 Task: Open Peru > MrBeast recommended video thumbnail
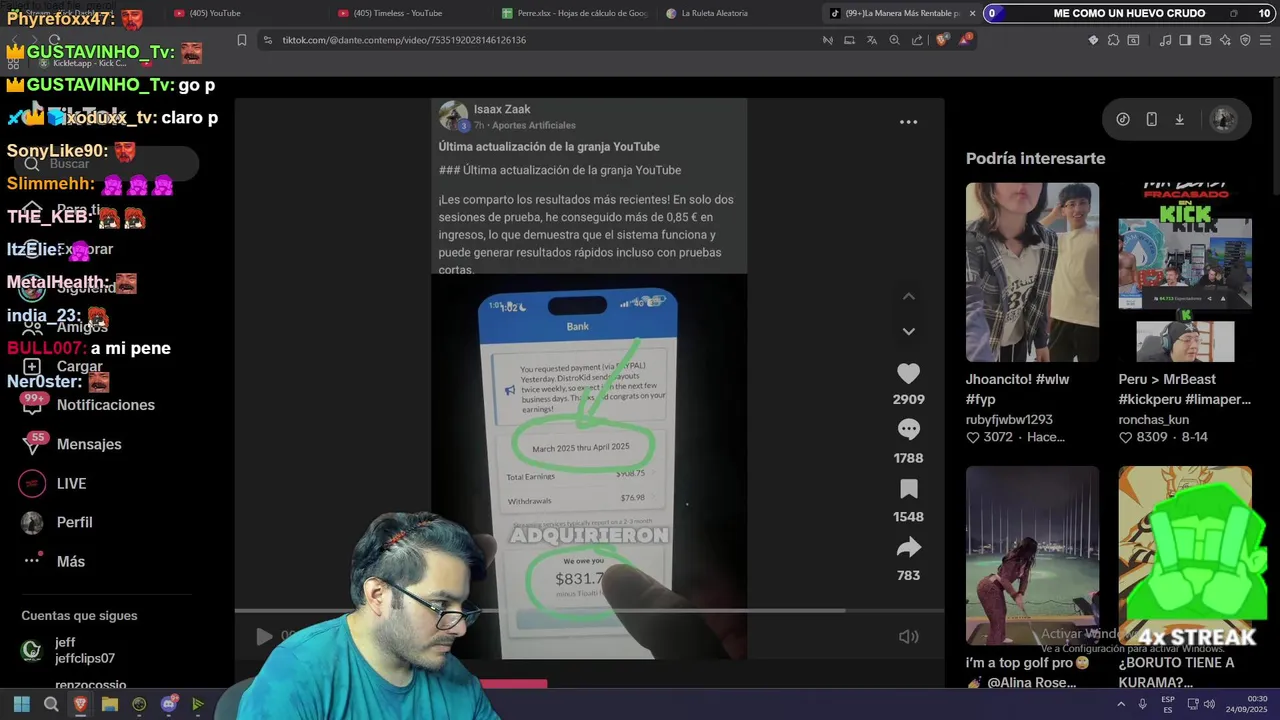(x=1185, y=272)
